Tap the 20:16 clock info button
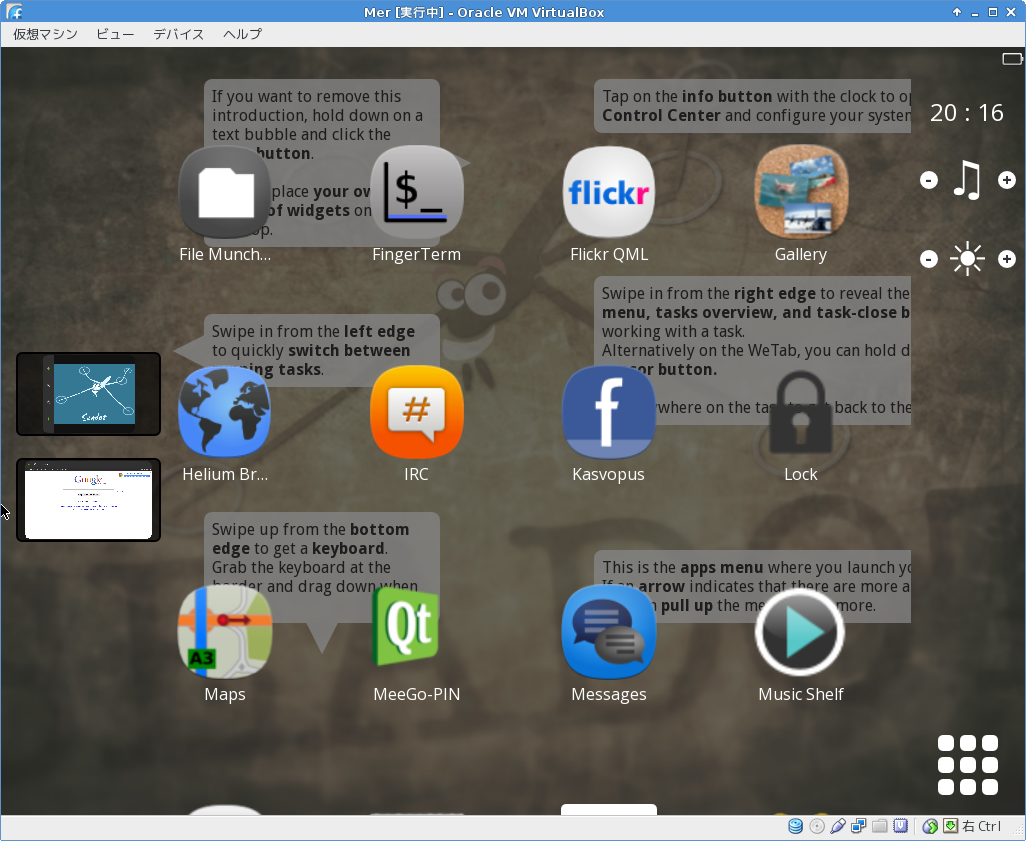 (x=966, y=113)
